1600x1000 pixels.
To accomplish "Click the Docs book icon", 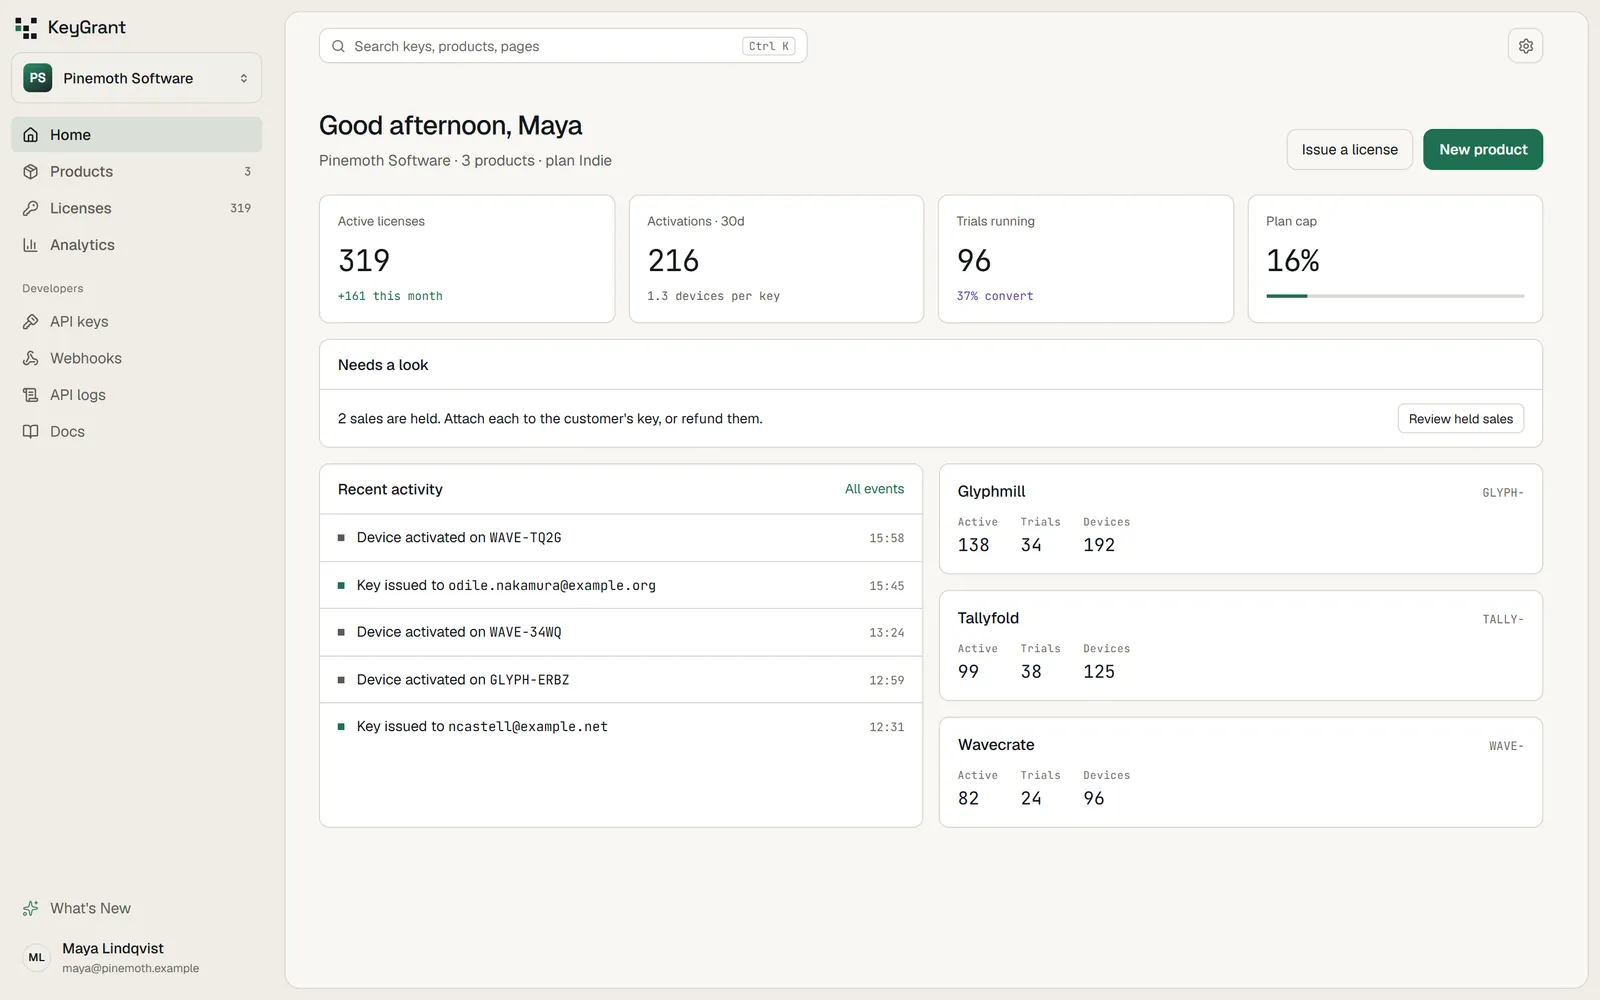I will (x=31, y=432).
